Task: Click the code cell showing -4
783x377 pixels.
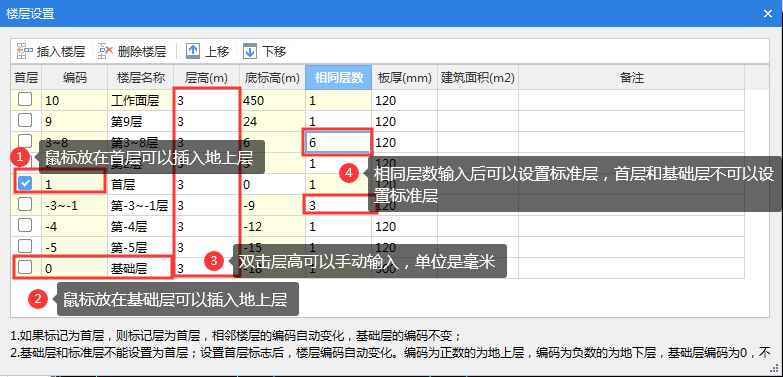Action: 74,226
